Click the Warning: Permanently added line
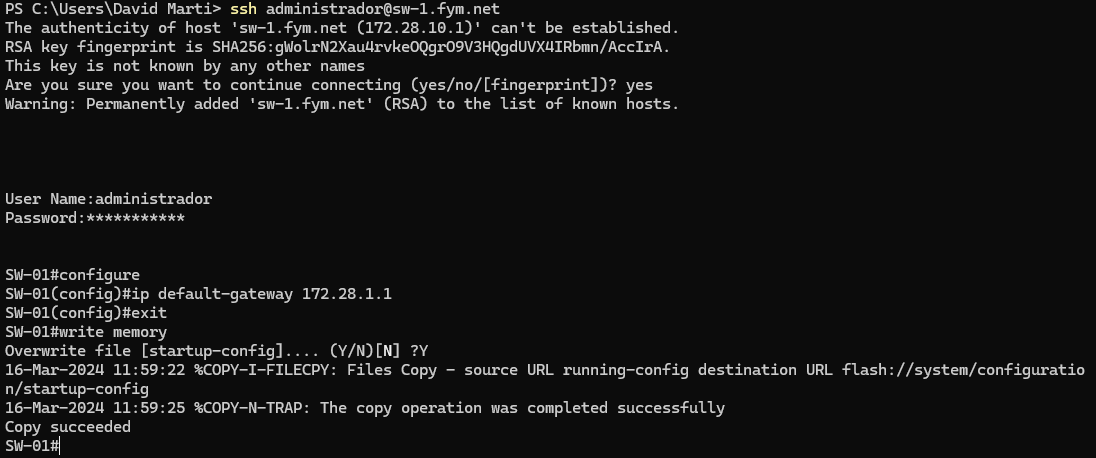Viewport: 1096px width, 458px height. 342,104
